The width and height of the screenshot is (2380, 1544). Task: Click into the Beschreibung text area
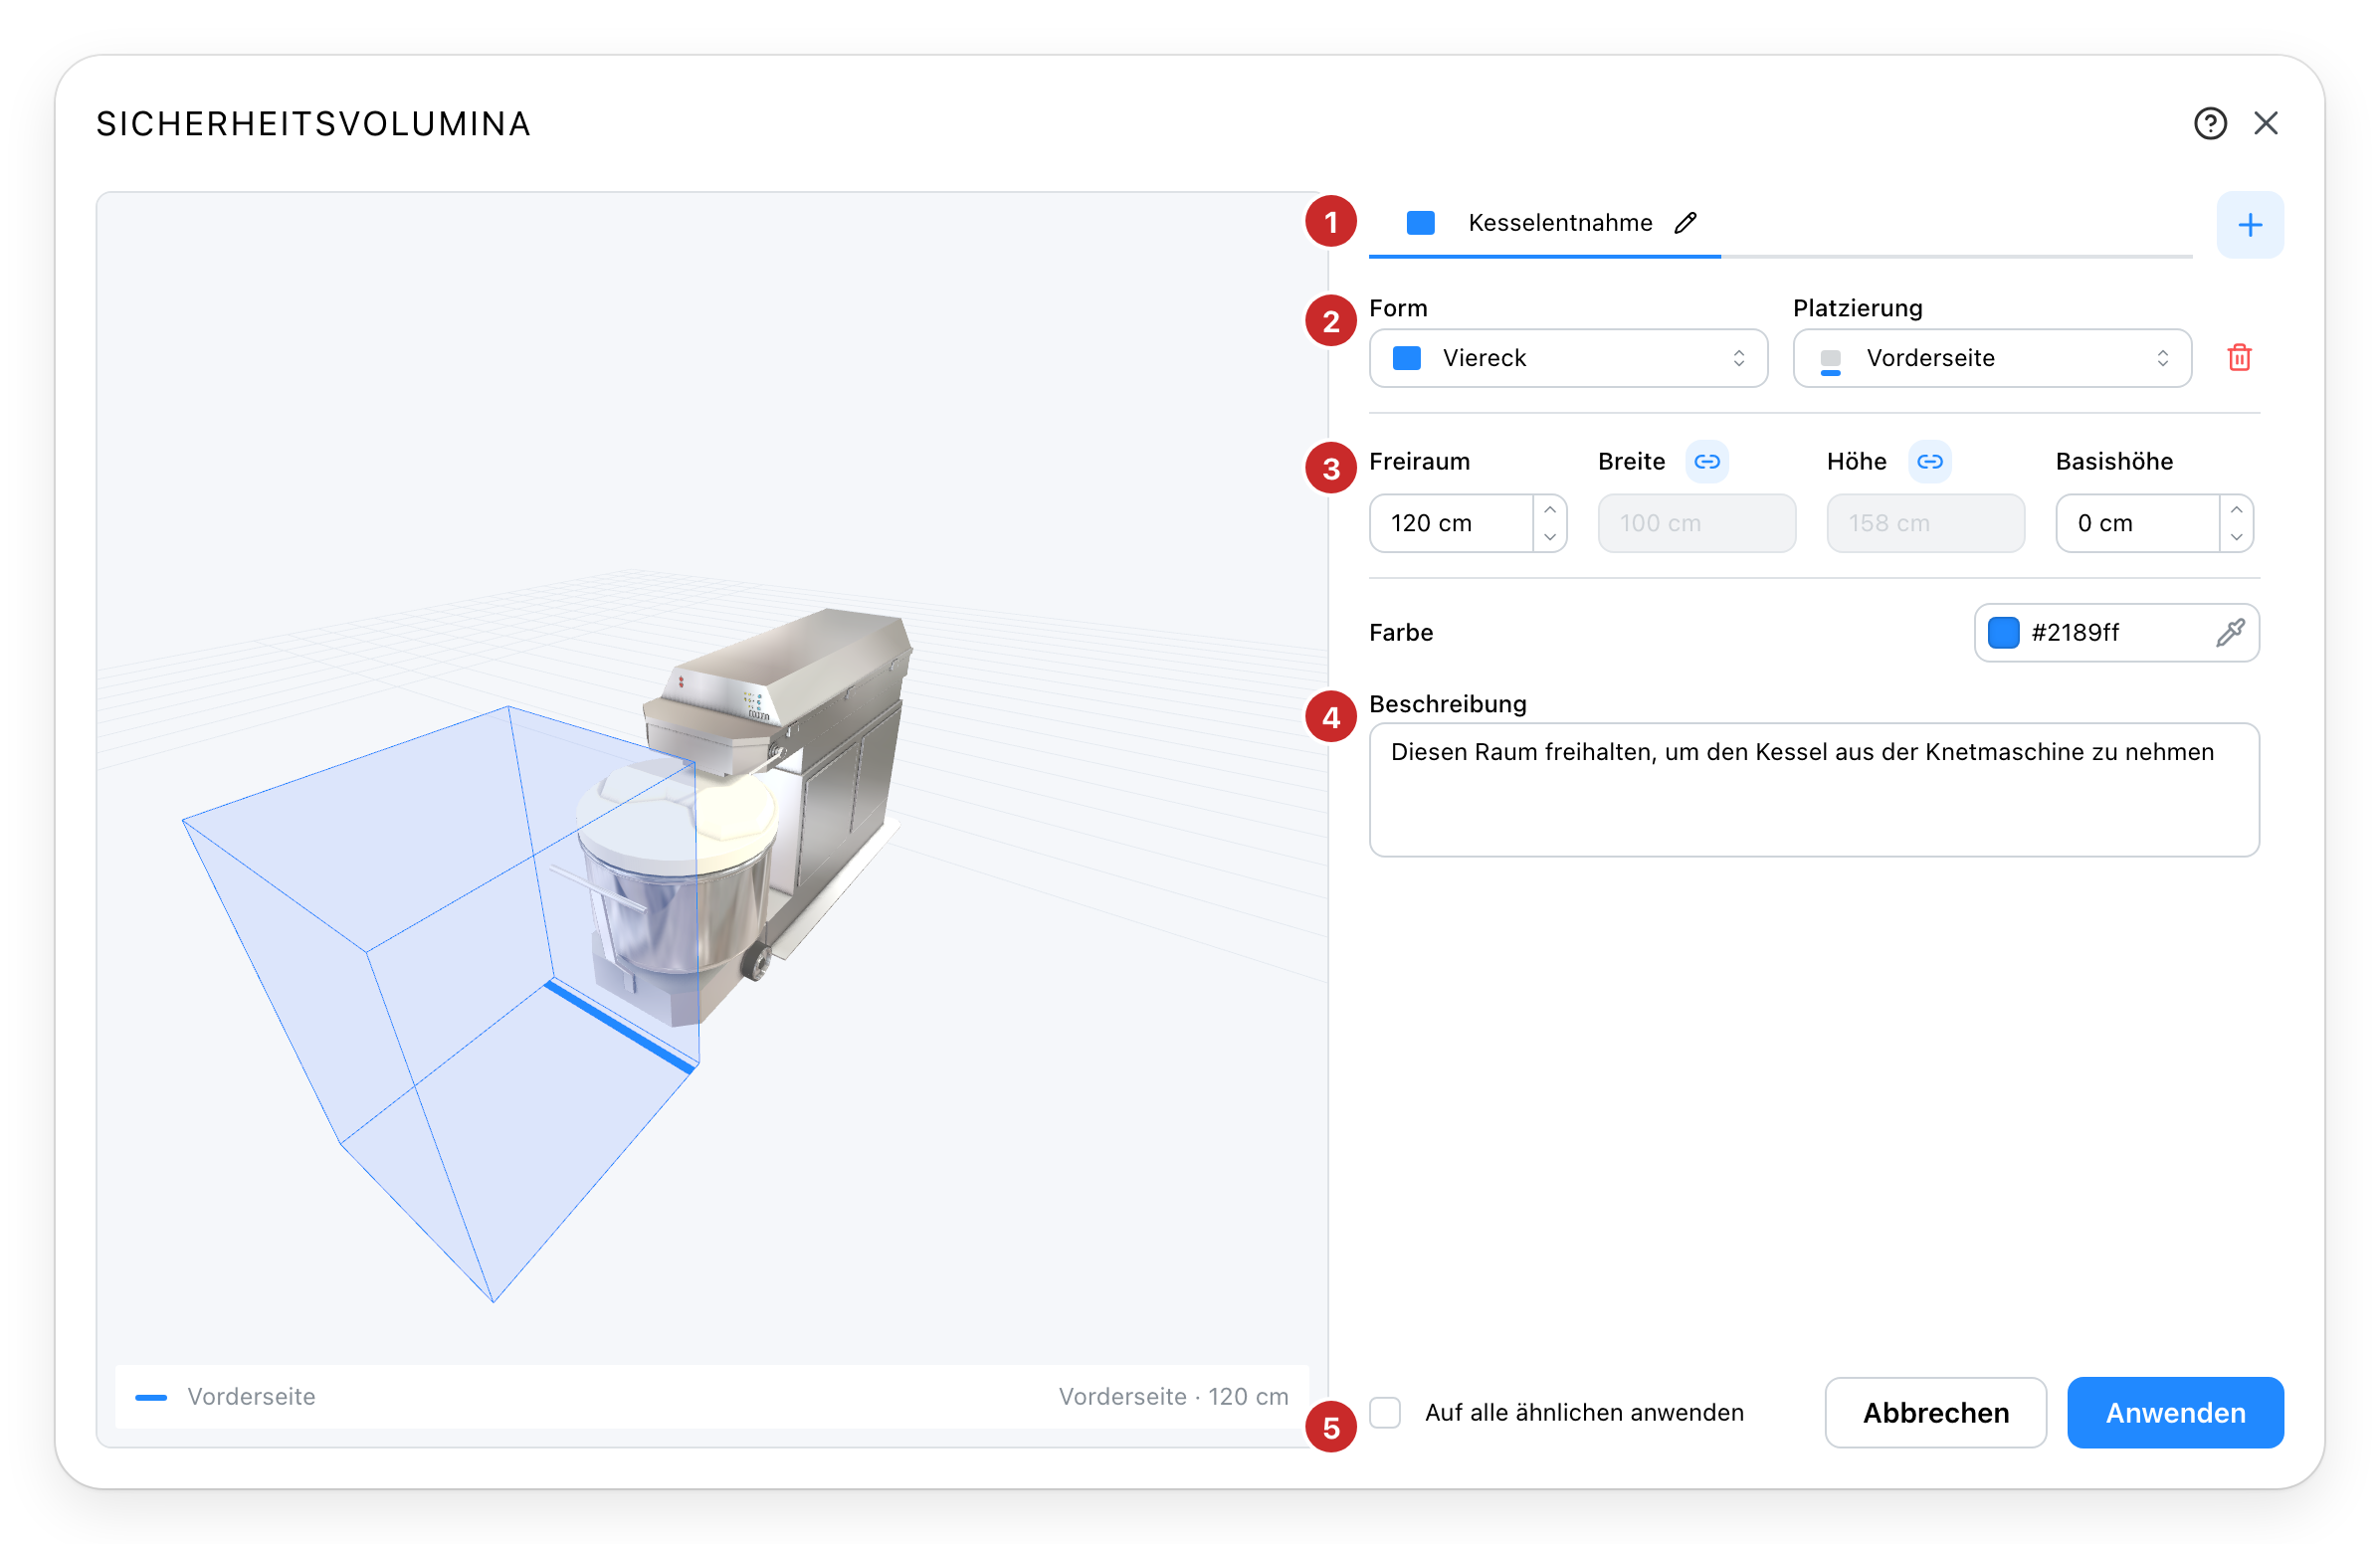click(1814, 790)
